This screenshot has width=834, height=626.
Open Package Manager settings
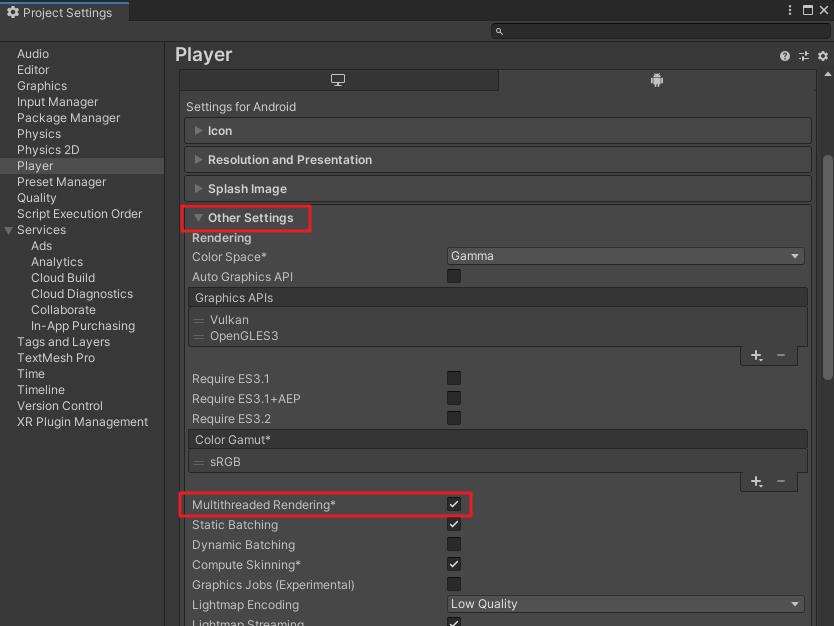pos(69,118)
